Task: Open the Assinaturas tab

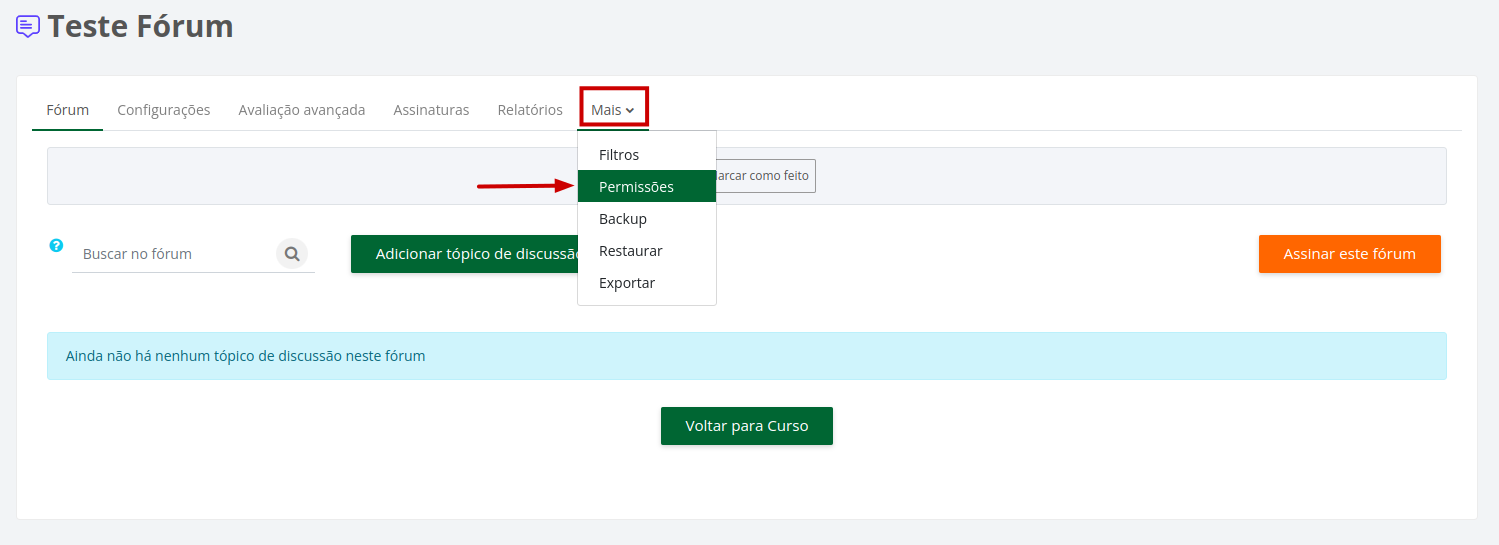Action: (x=431, y=110)
